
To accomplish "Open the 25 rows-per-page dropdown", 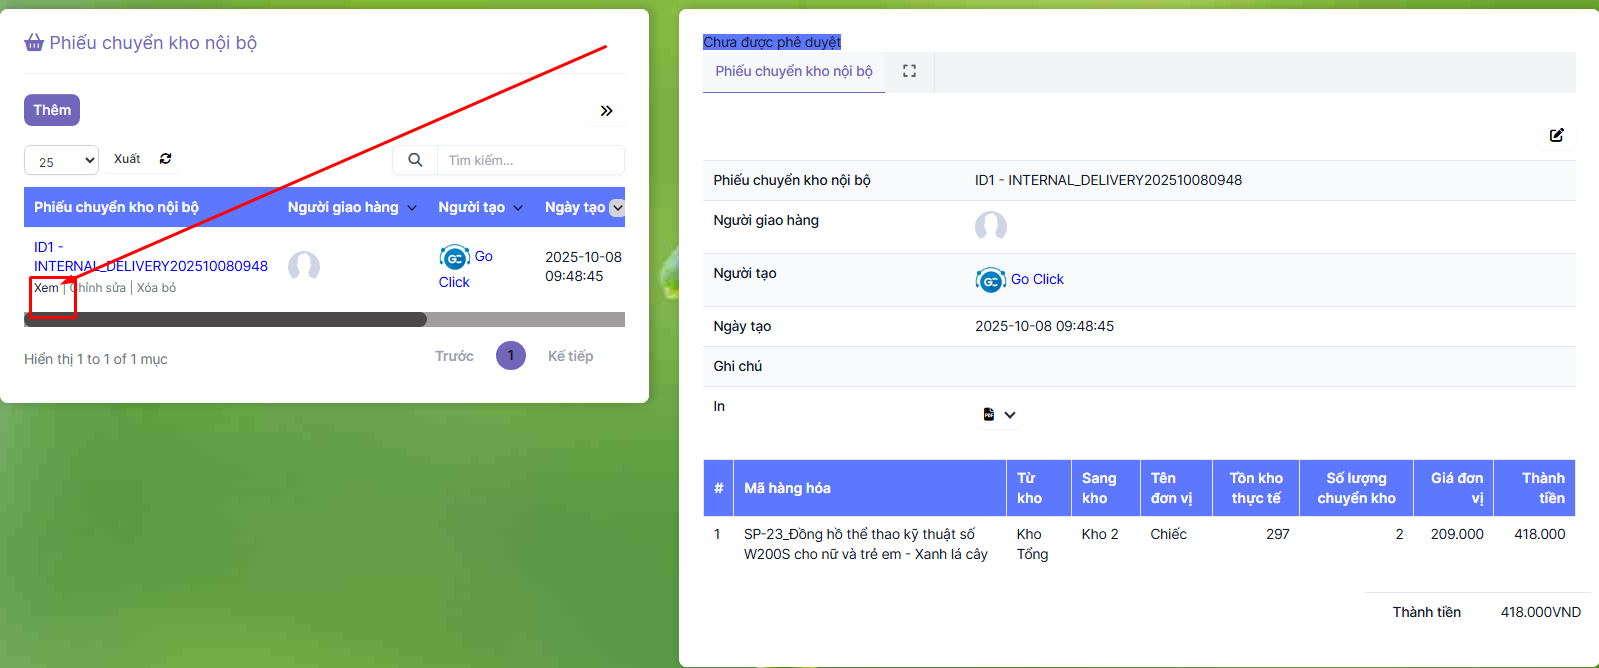I will pyautogui.click(x=61, y=161).
